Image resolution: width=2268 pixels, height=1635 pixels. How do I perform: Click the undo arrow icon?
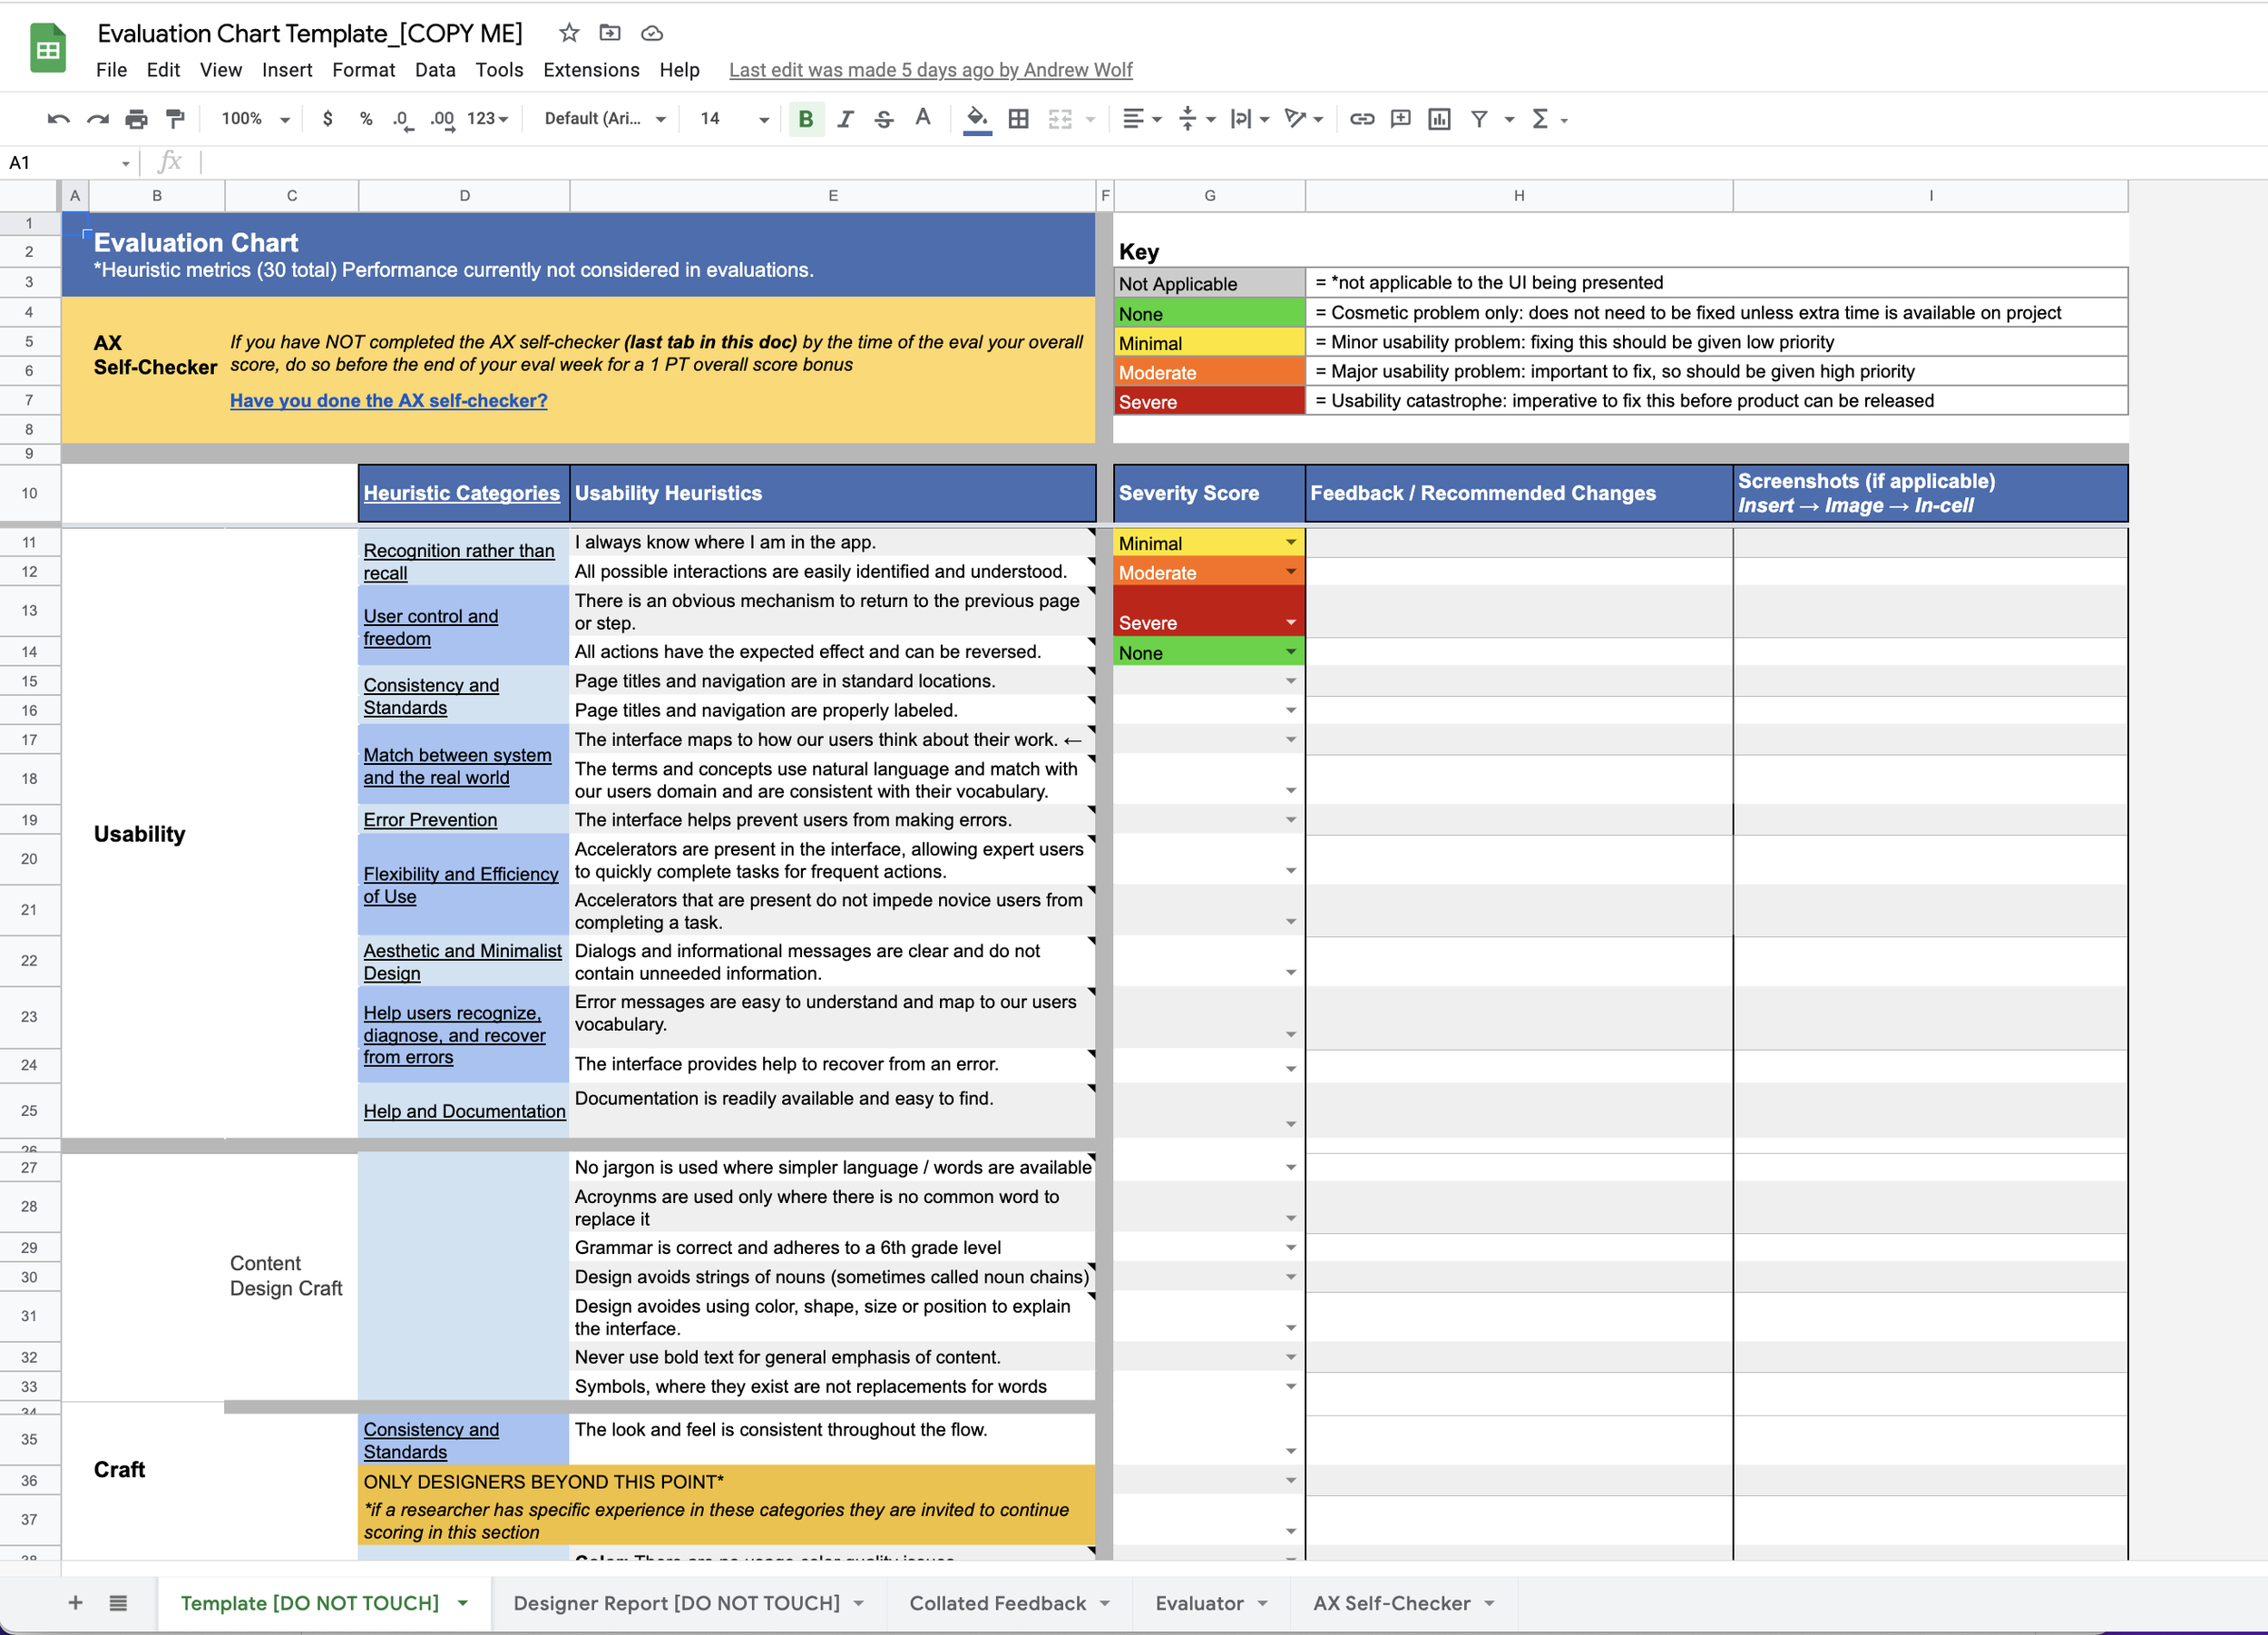coord(58,119)
